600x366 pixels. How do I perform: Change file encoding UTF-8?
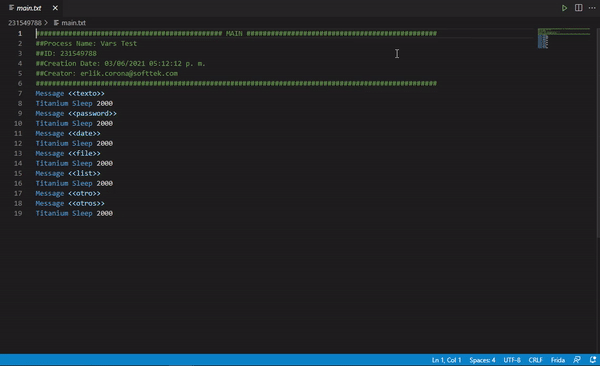[x=512, y=360]
